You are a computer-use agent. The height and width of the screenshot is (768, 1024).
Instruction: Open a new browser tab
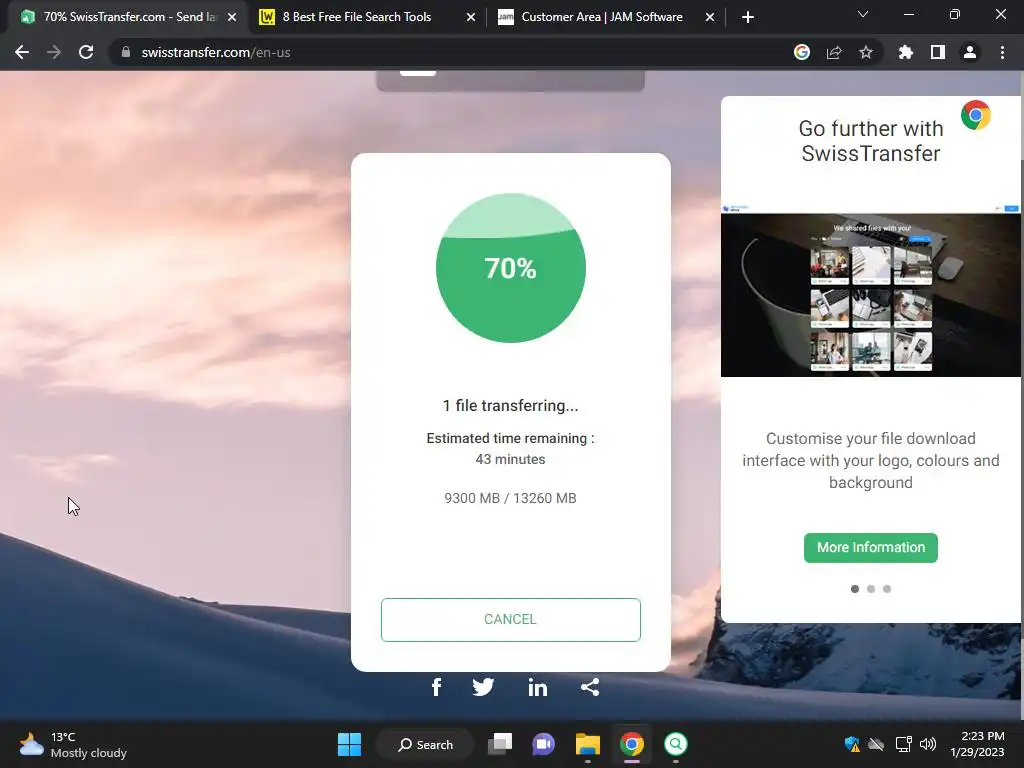click(748, 17)
